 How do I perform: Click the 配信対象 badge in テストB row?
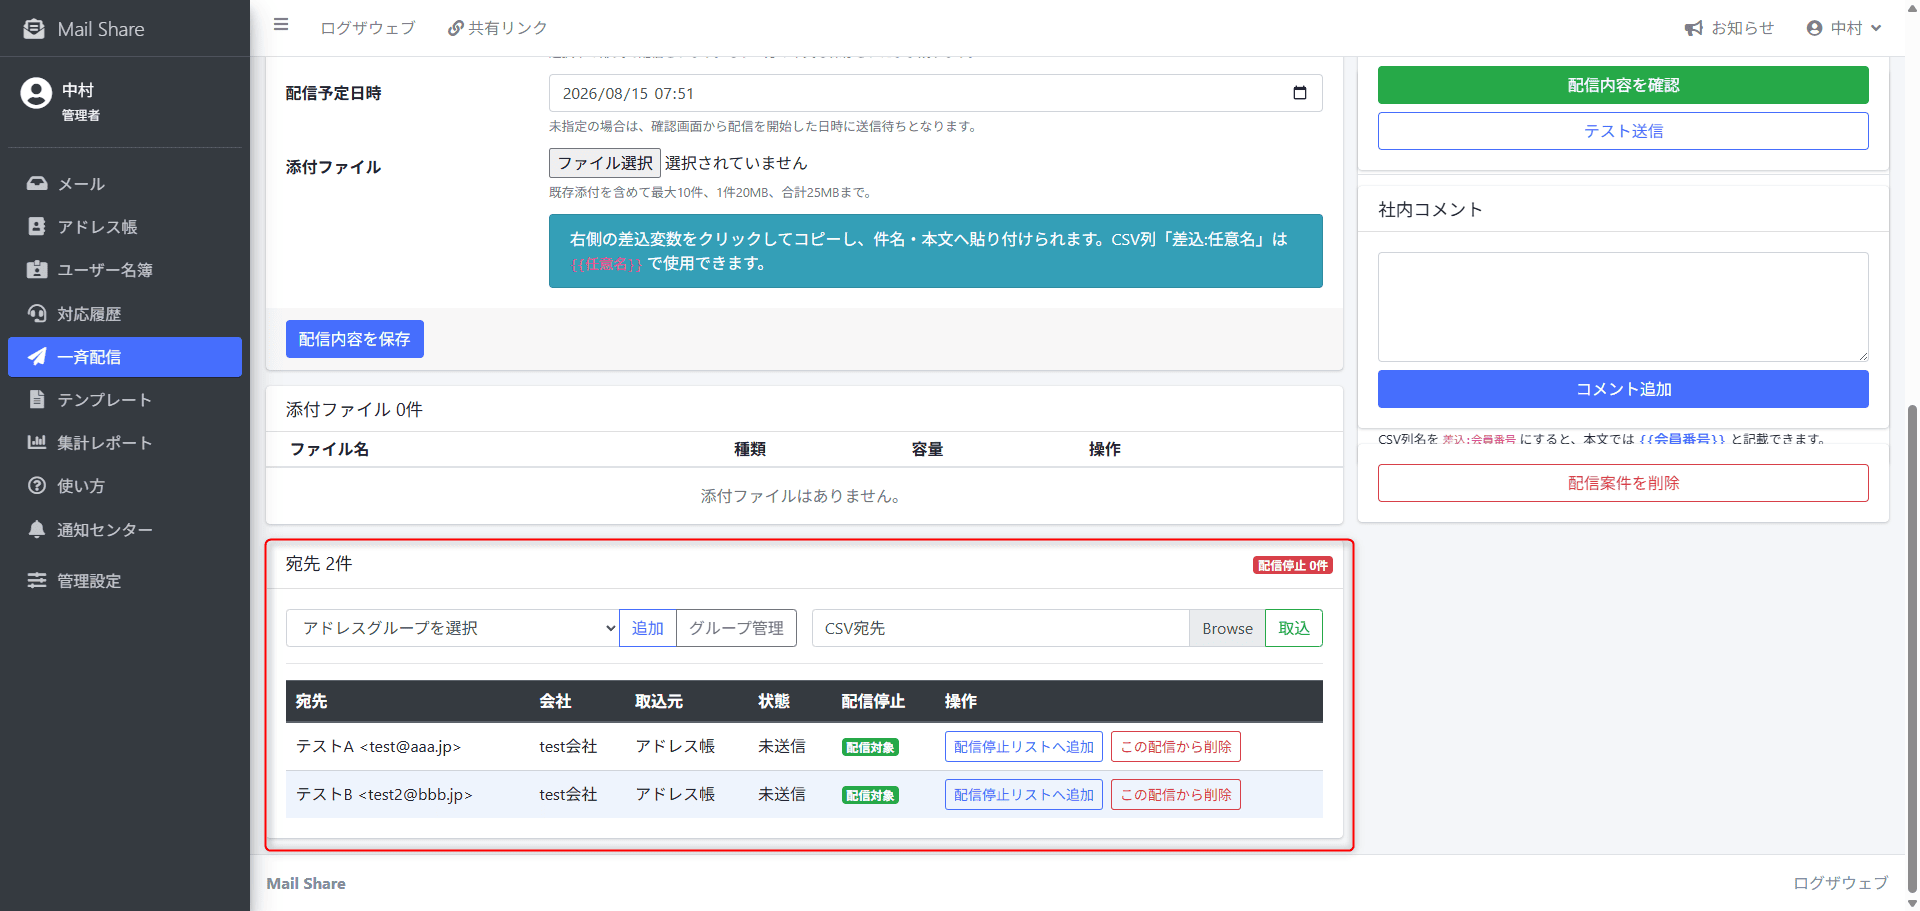pyautogui.click(x=870, y=796)
